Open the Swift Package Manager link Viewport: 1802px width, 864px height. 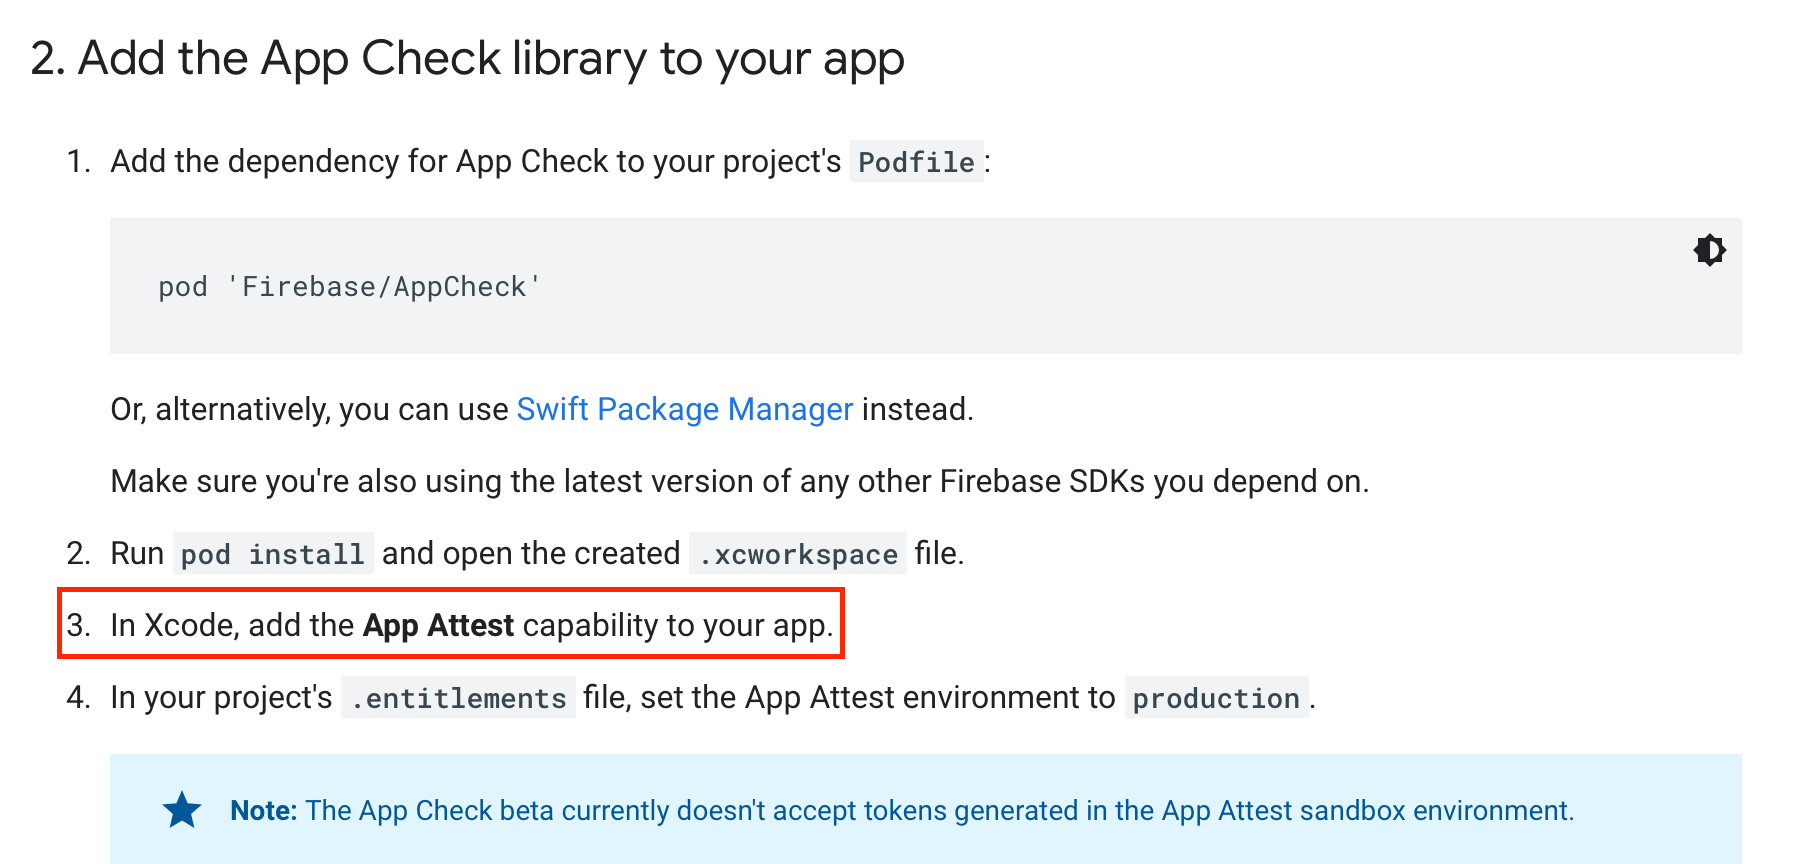684,409
